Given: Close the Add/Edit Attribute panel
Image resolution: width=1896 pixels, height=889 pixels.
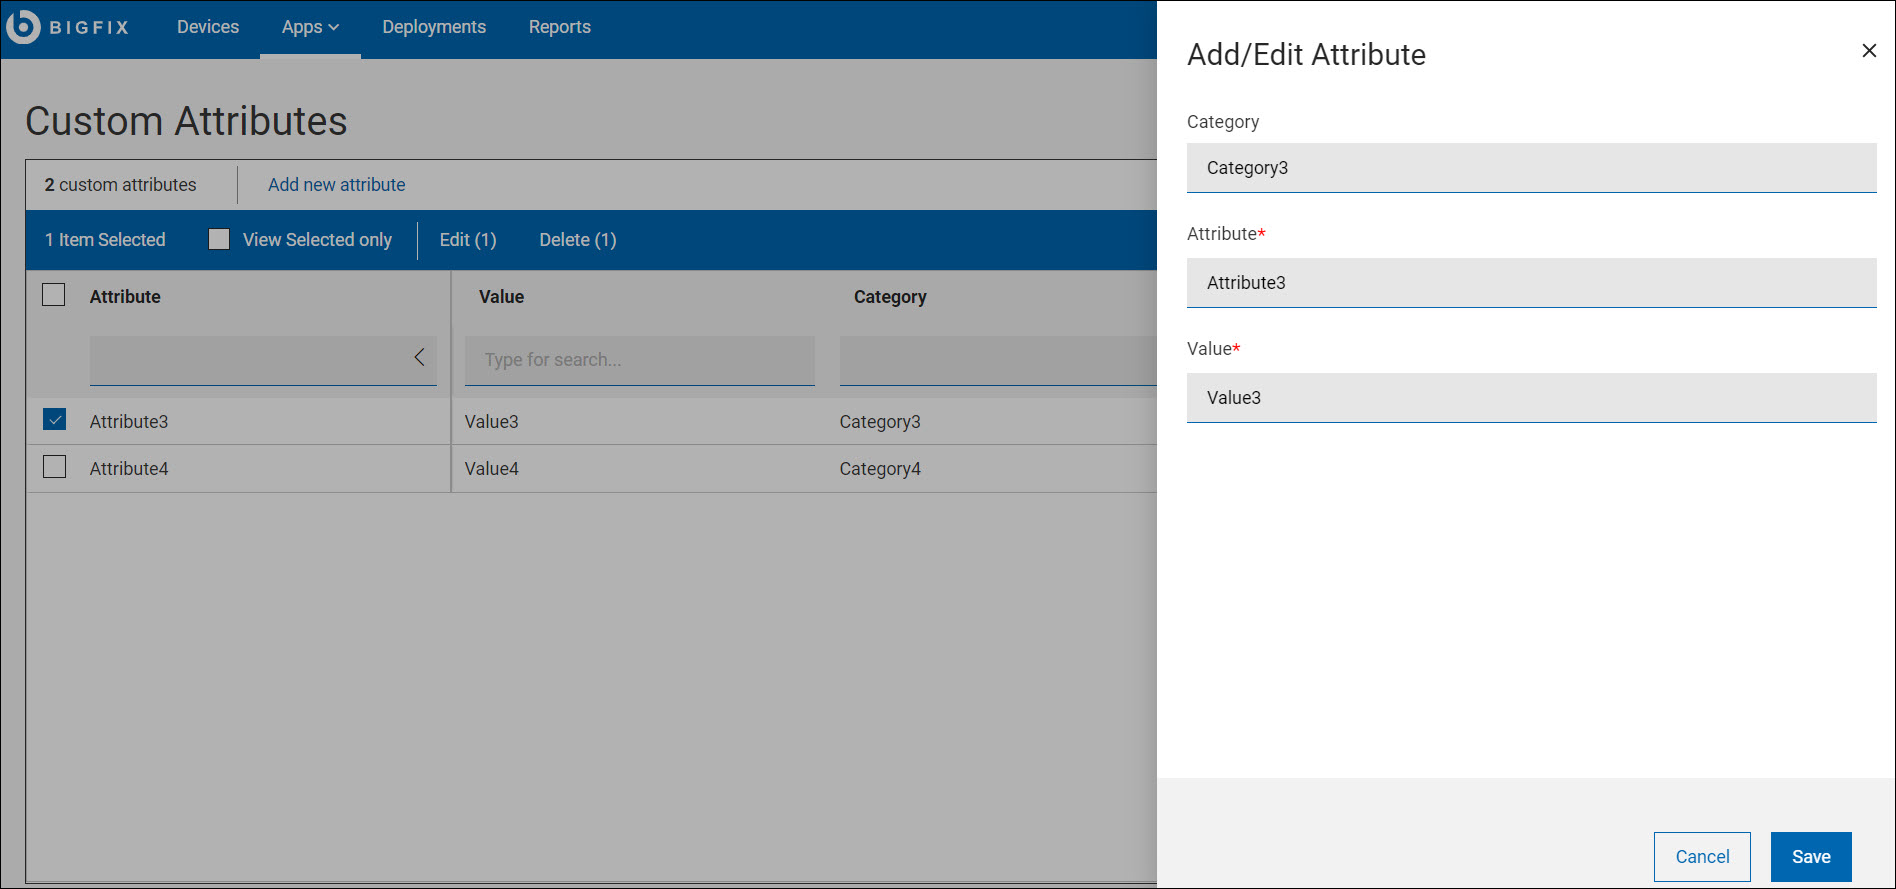Looking at the screenshot, I should pos(1868,51).
